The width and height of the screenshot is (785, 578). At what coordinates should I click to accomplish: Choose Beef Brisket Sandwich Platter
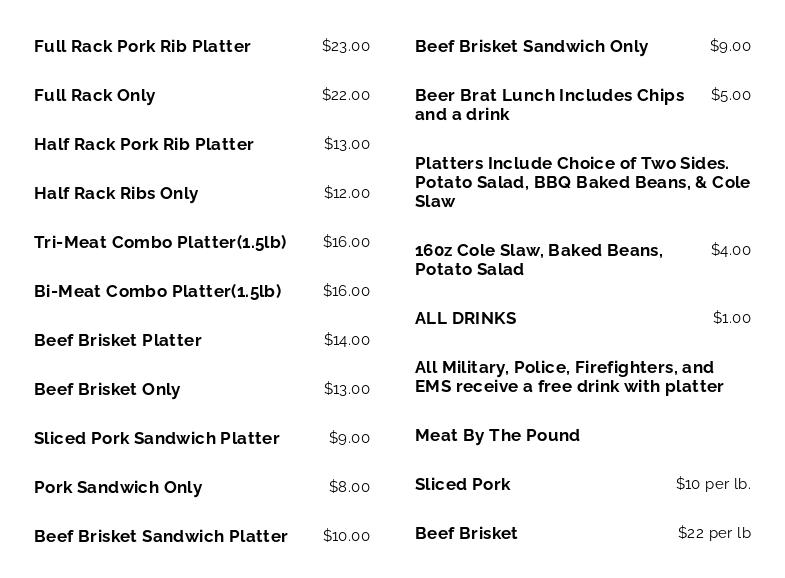tap(161, 537)
